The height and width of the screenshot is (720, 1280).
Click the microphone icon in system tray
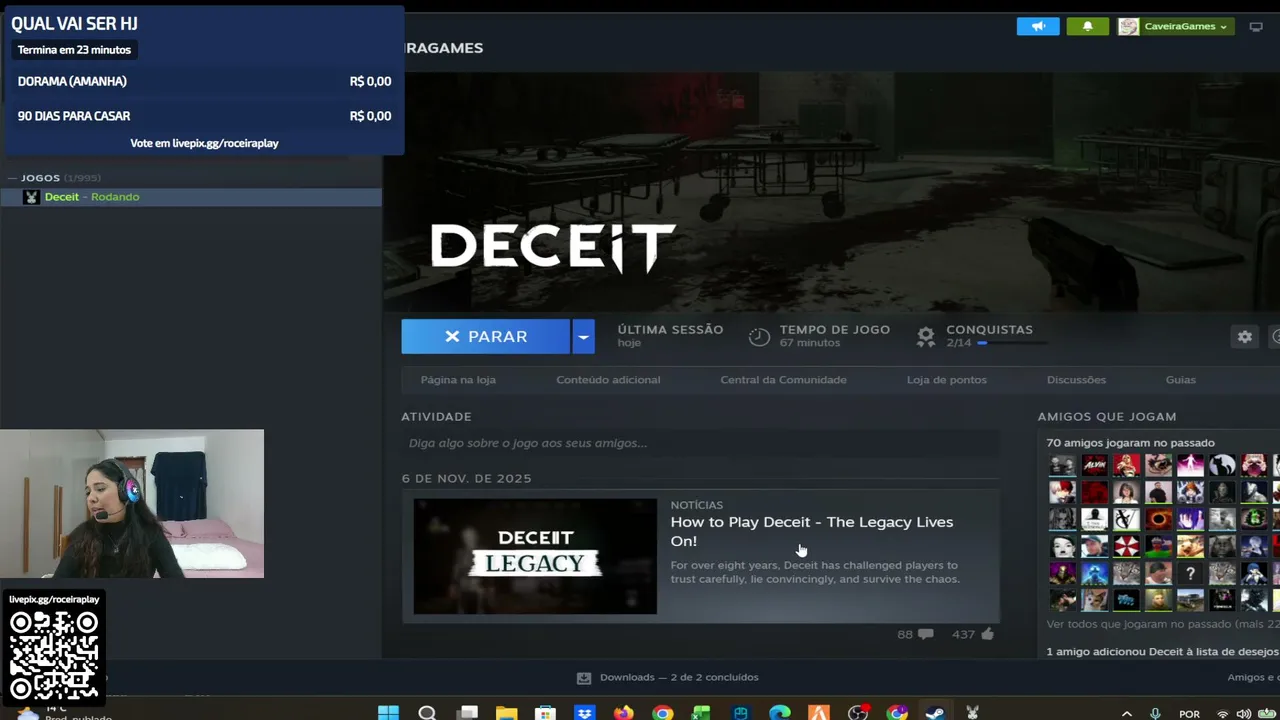pyautogui.click(x=1155, y=714)
